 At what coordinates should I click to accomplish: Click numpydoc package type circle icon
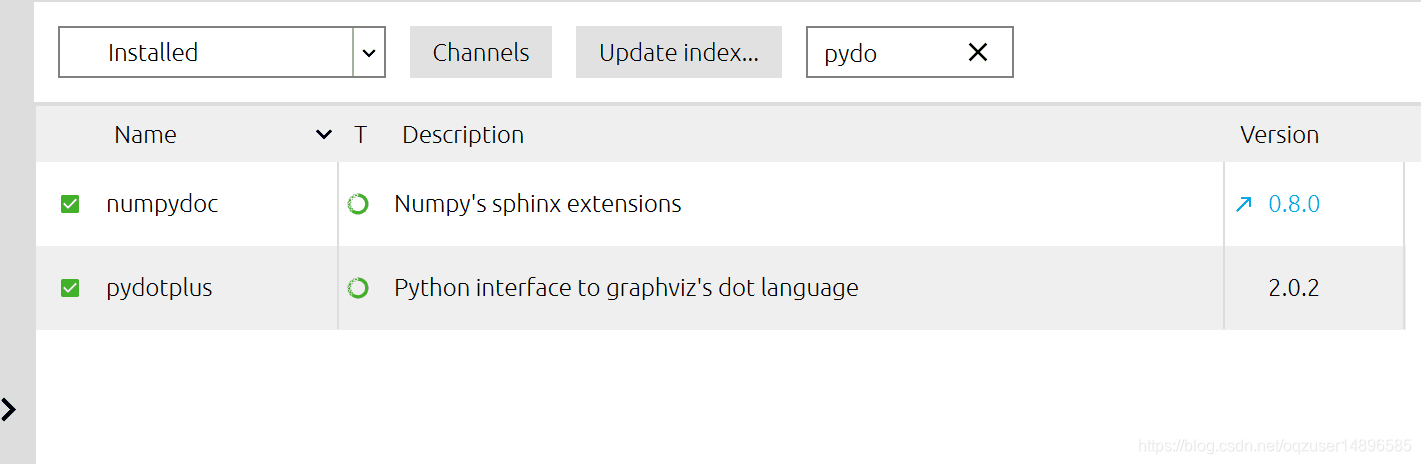(358, 204)
